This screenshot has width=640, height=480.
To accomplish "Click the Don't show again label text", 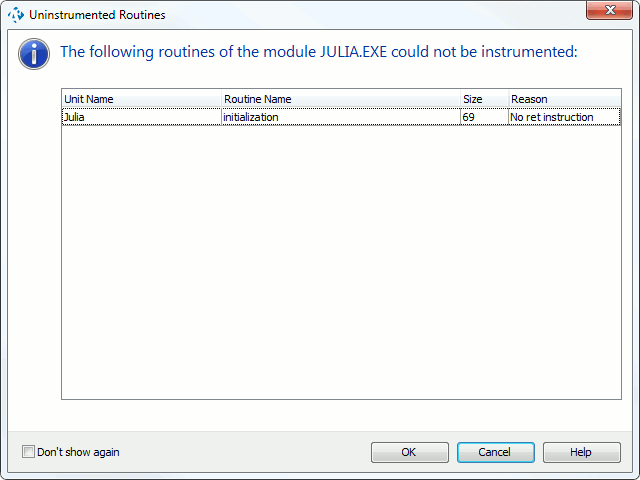I will coord(78,452).
